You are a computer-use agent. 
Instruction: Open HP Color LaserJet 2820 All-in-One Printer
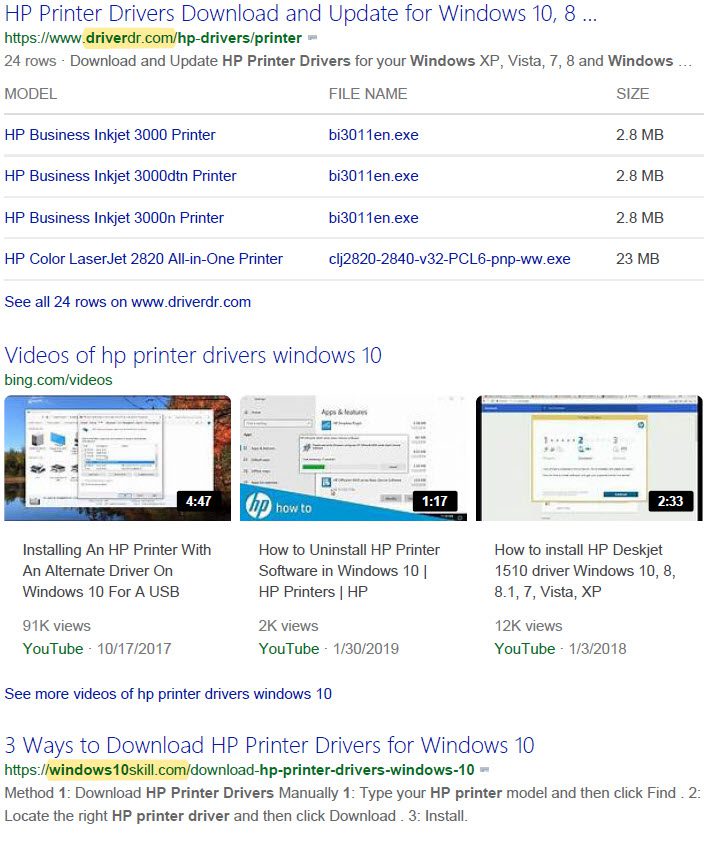click(x=143, y=259)
